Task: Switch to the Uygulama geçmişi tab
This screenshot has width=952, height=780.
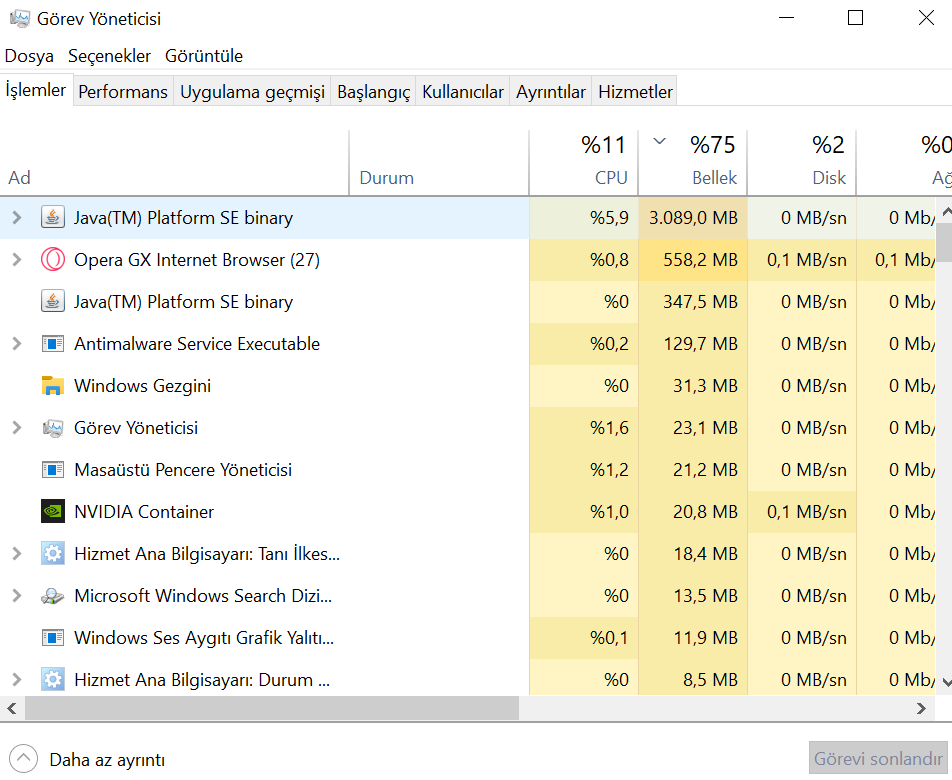Action: point(253,92)
